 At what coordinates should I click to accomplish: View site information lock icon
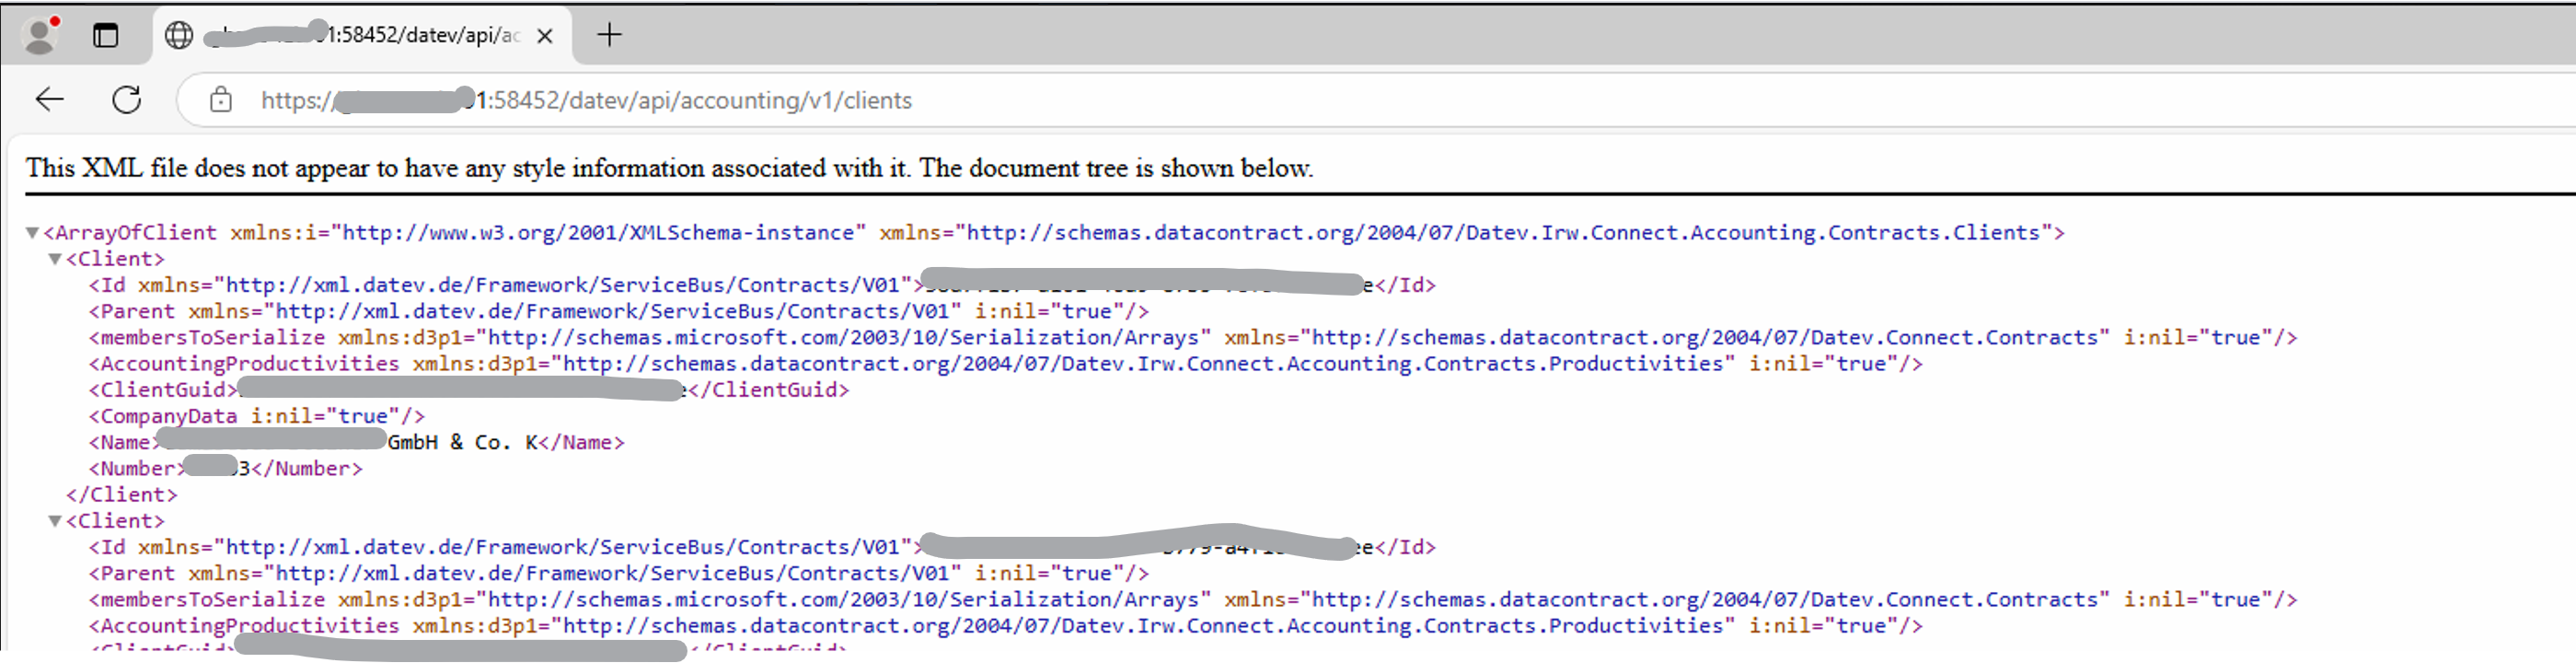click(221, 100)
